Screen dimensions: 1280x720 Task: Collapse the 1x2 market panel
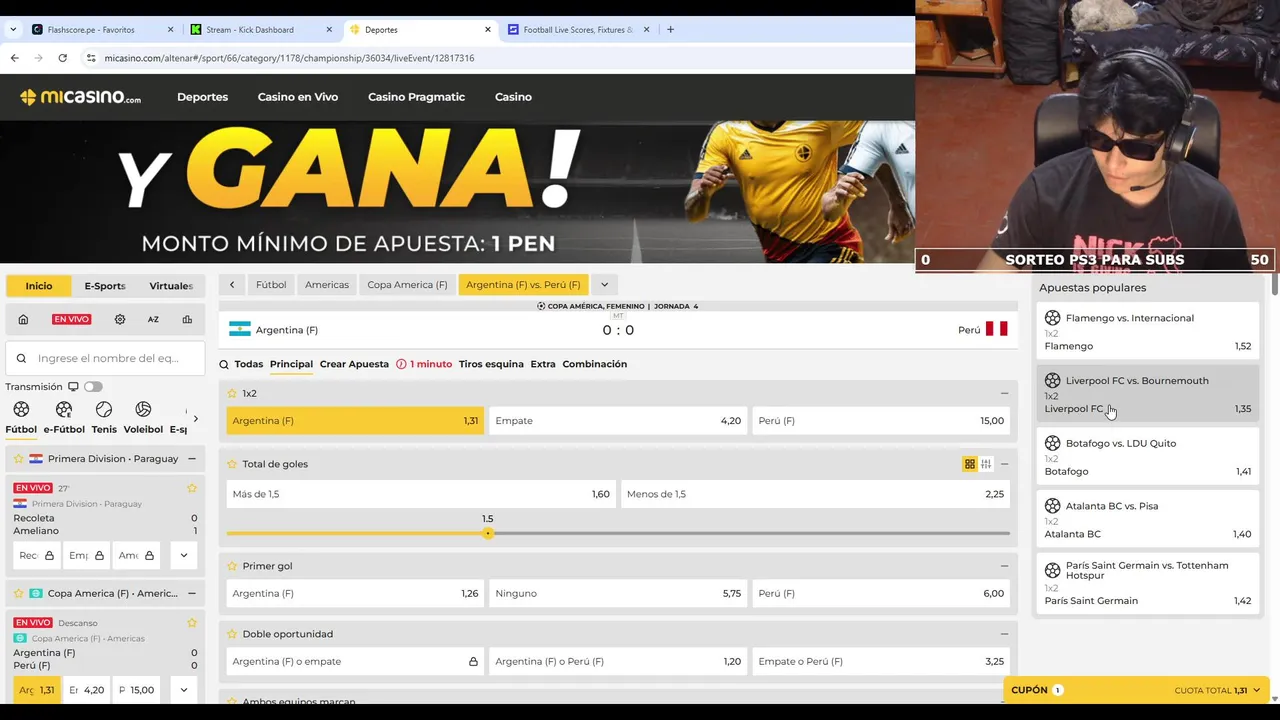pos(1004,394)
